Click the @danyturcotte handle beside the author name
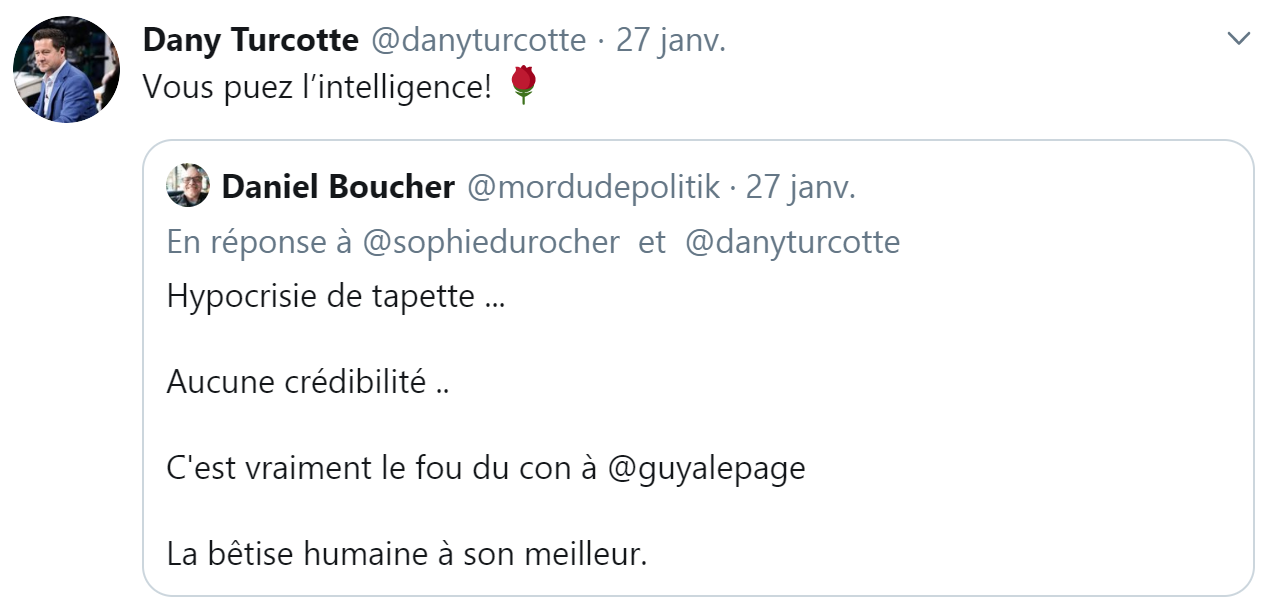Image resolution: width=1265 pixels, height=614 pixels. tap(478, 40)
